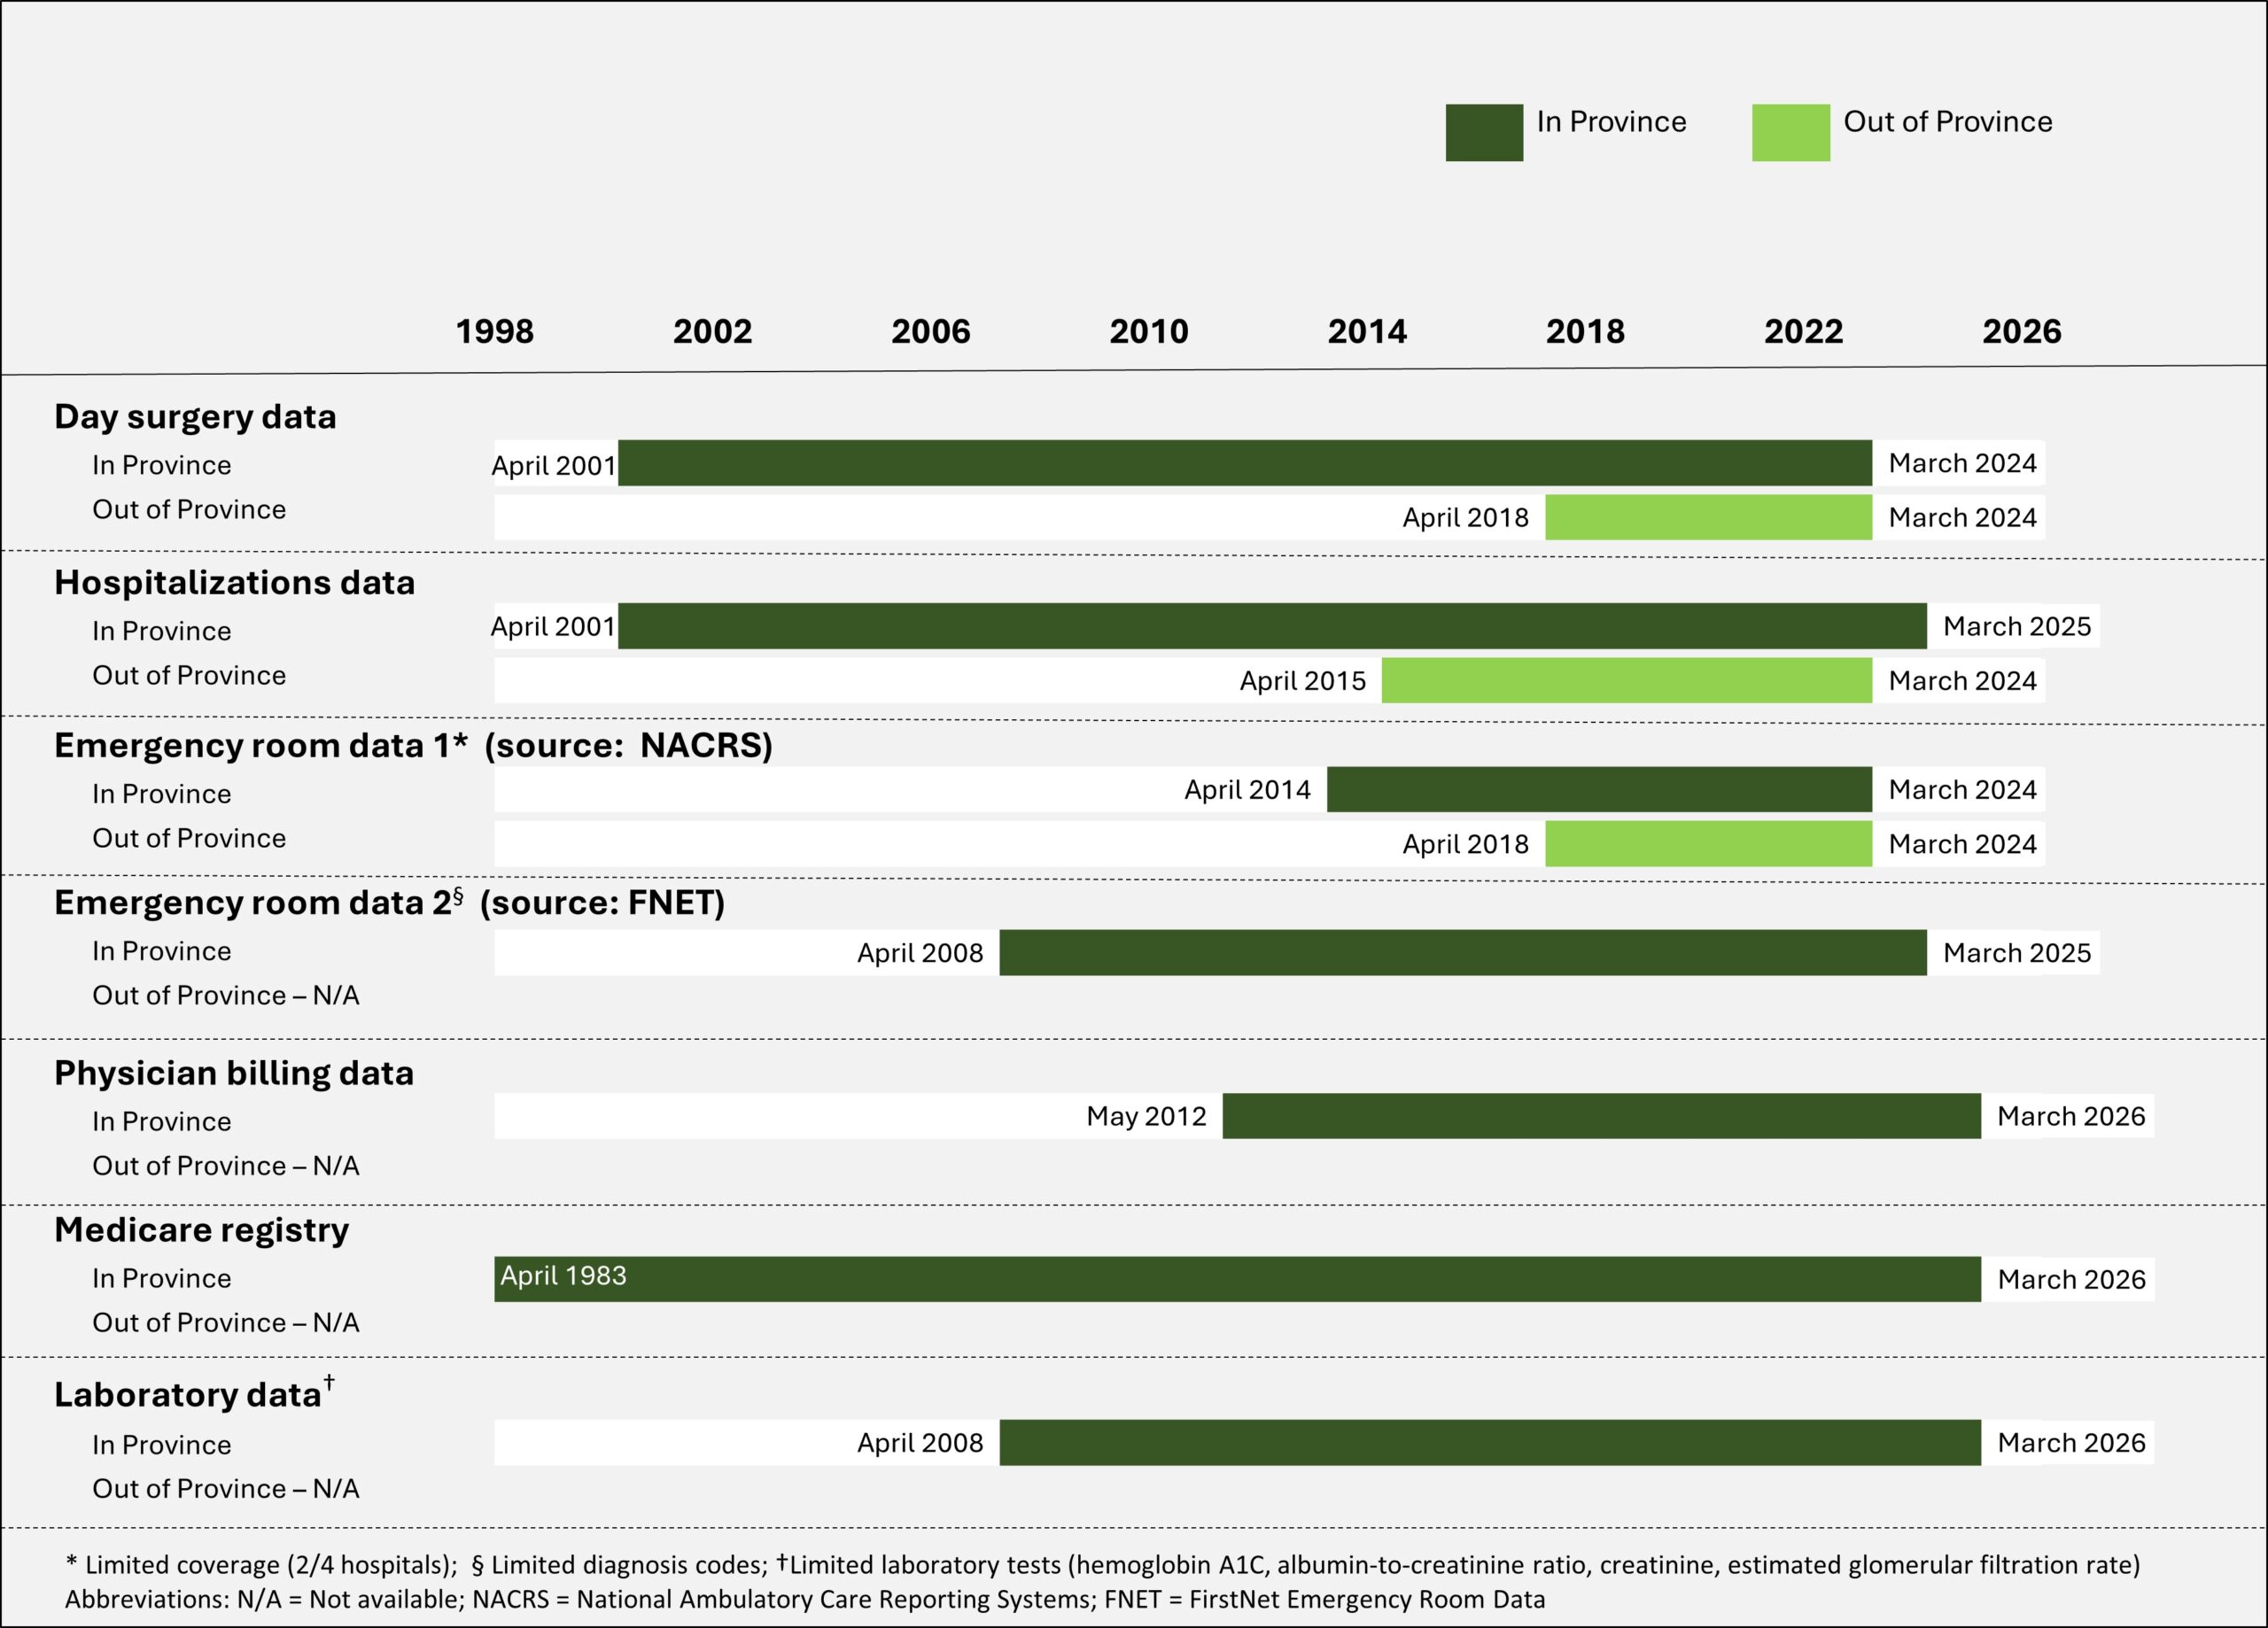Click the 2010 year marker
The image size is (2268, 1628).
coord(1149,331)
